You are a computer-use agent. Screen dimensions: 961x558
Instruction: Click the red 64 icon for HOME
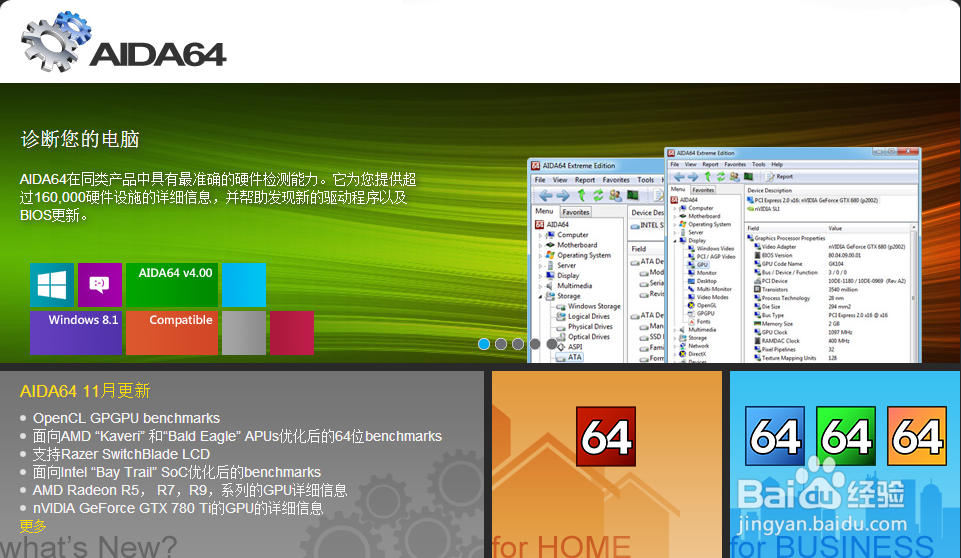(x=606, y=437)
